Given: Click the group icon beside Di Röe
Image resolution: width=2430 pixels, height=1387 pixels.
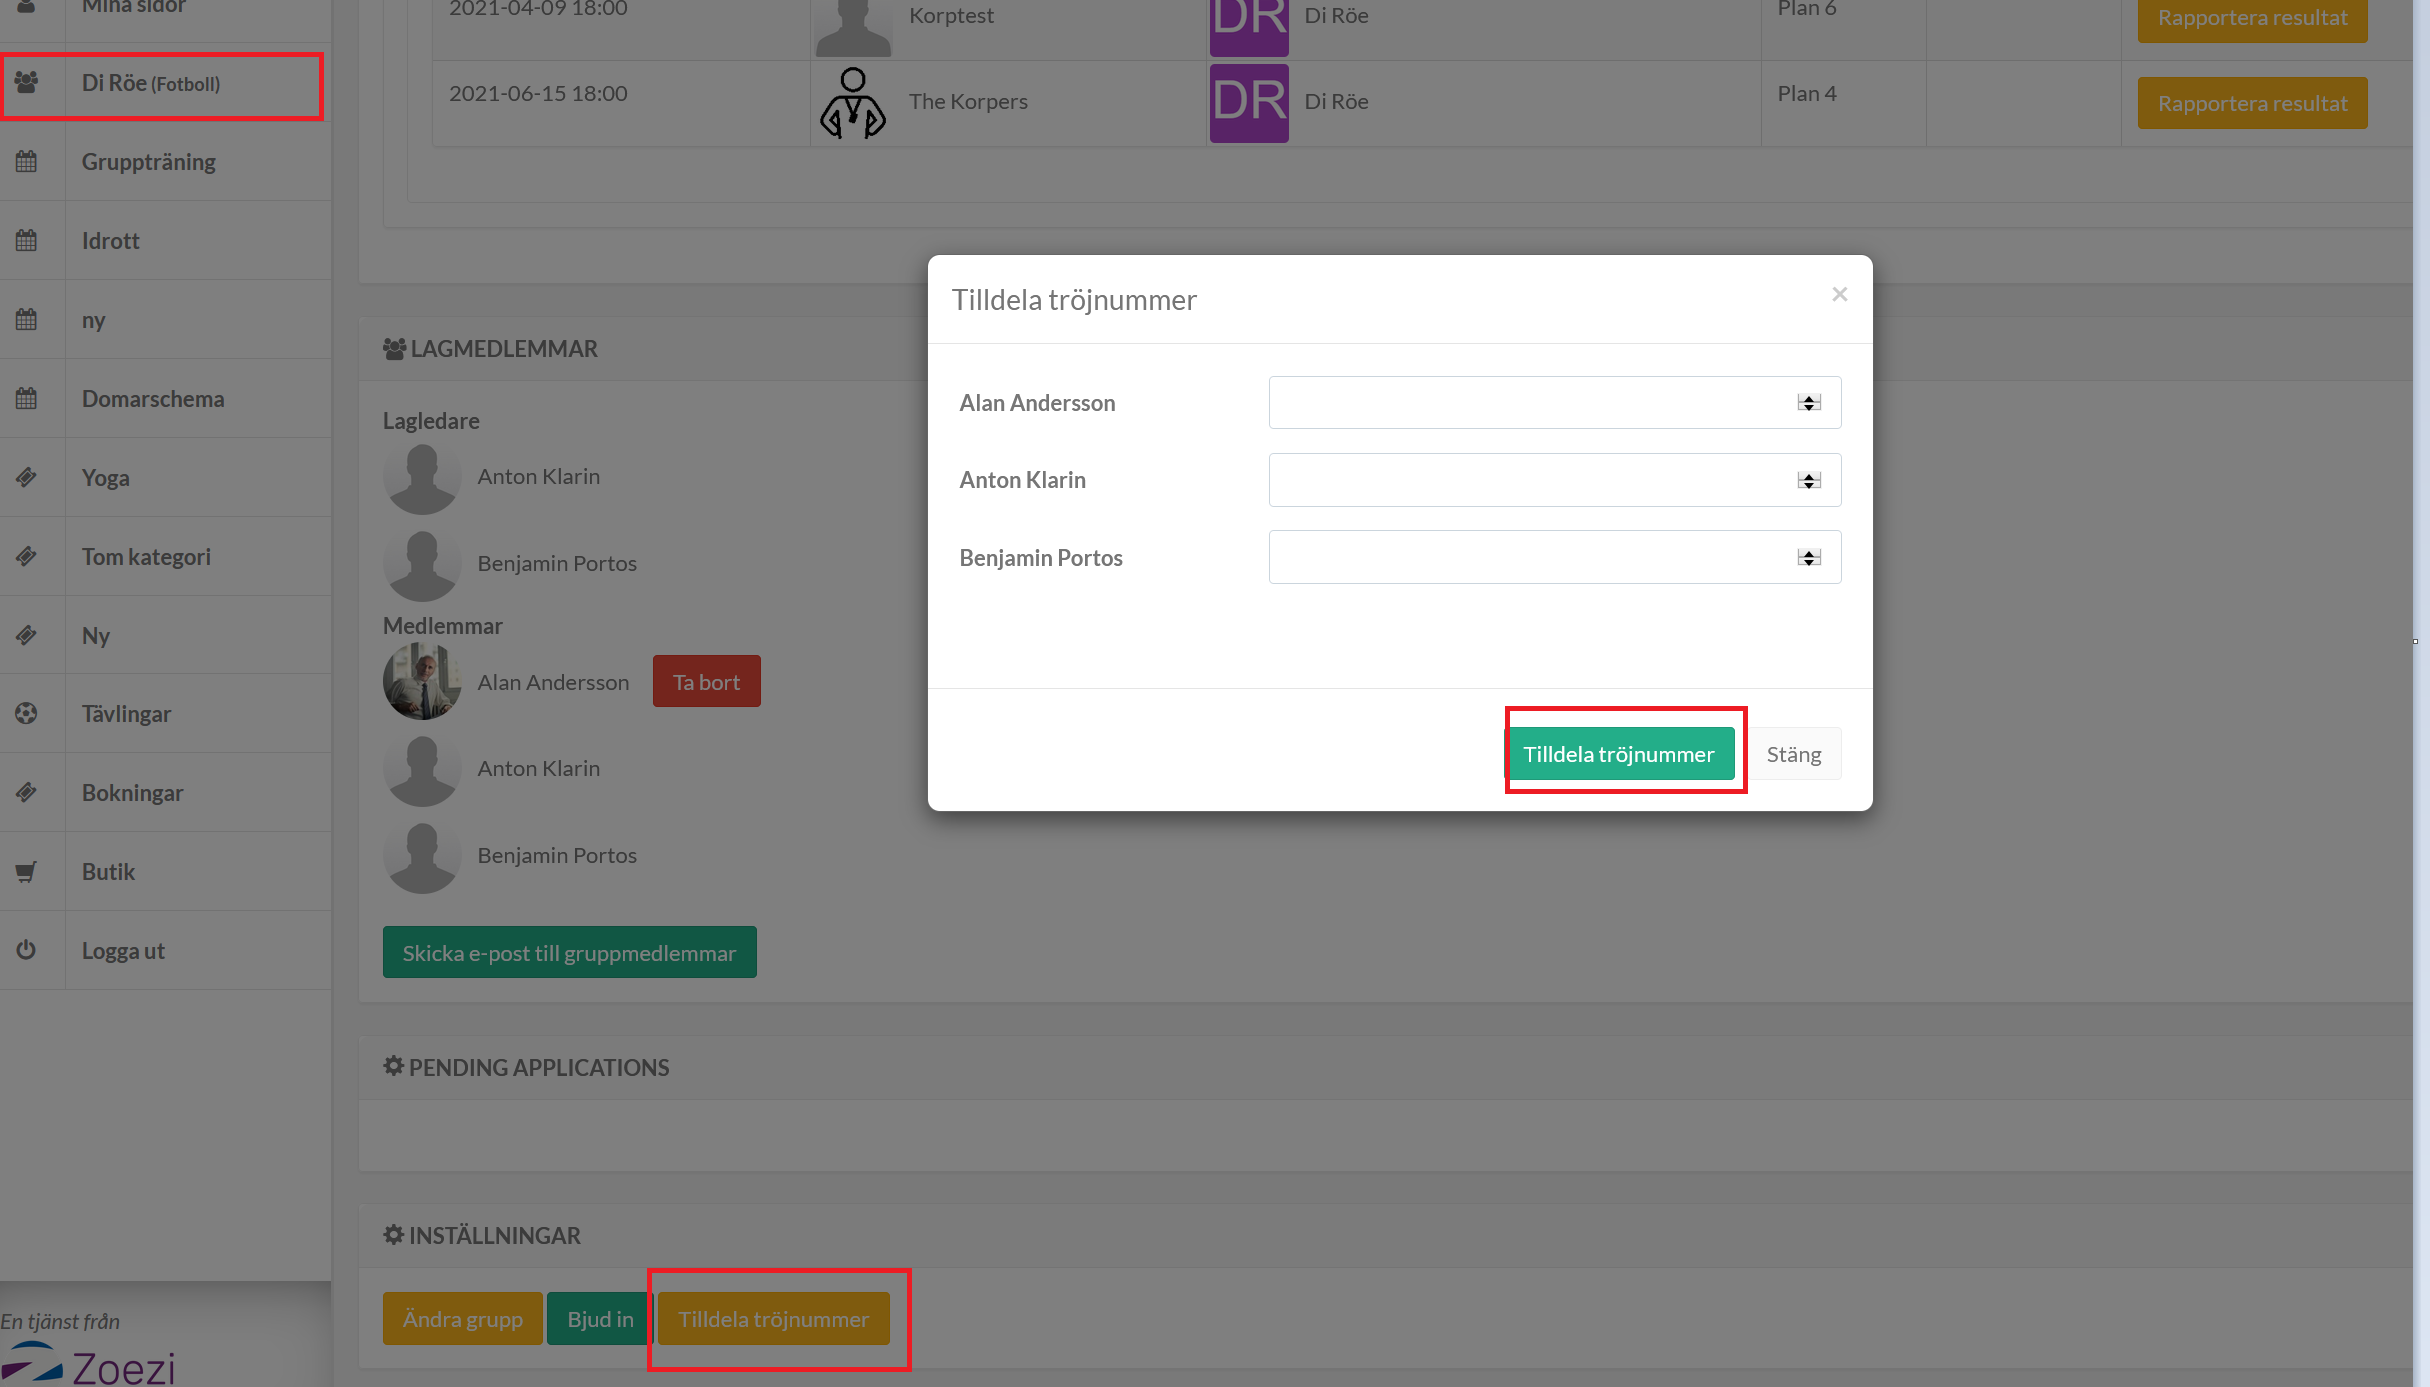Looking at the screenshot, I should [27, 83].
